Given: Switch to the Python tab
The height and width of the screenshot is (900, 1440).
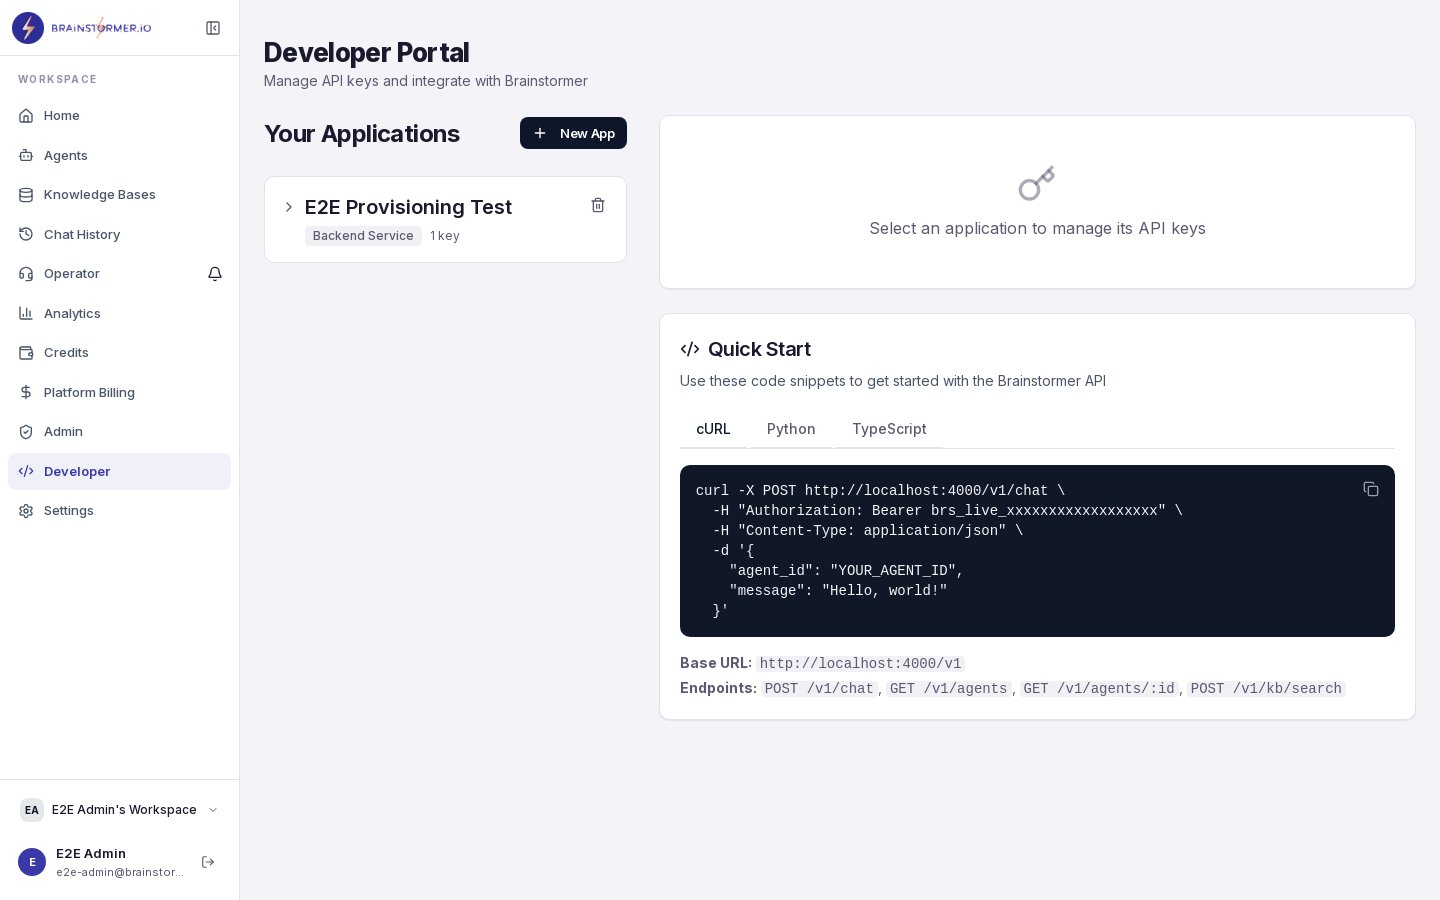Looking at the screenshot, I should tap(791, 429).
